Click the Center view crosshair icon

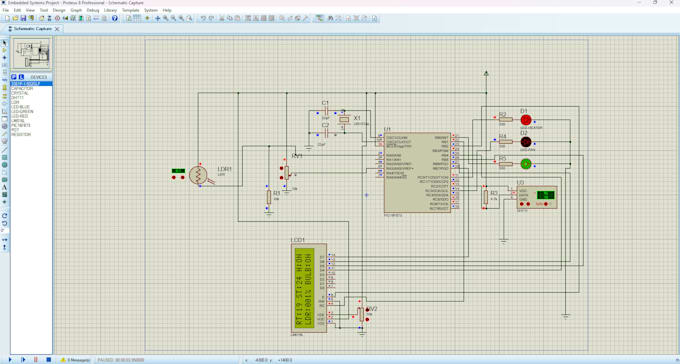coord(157,18)
